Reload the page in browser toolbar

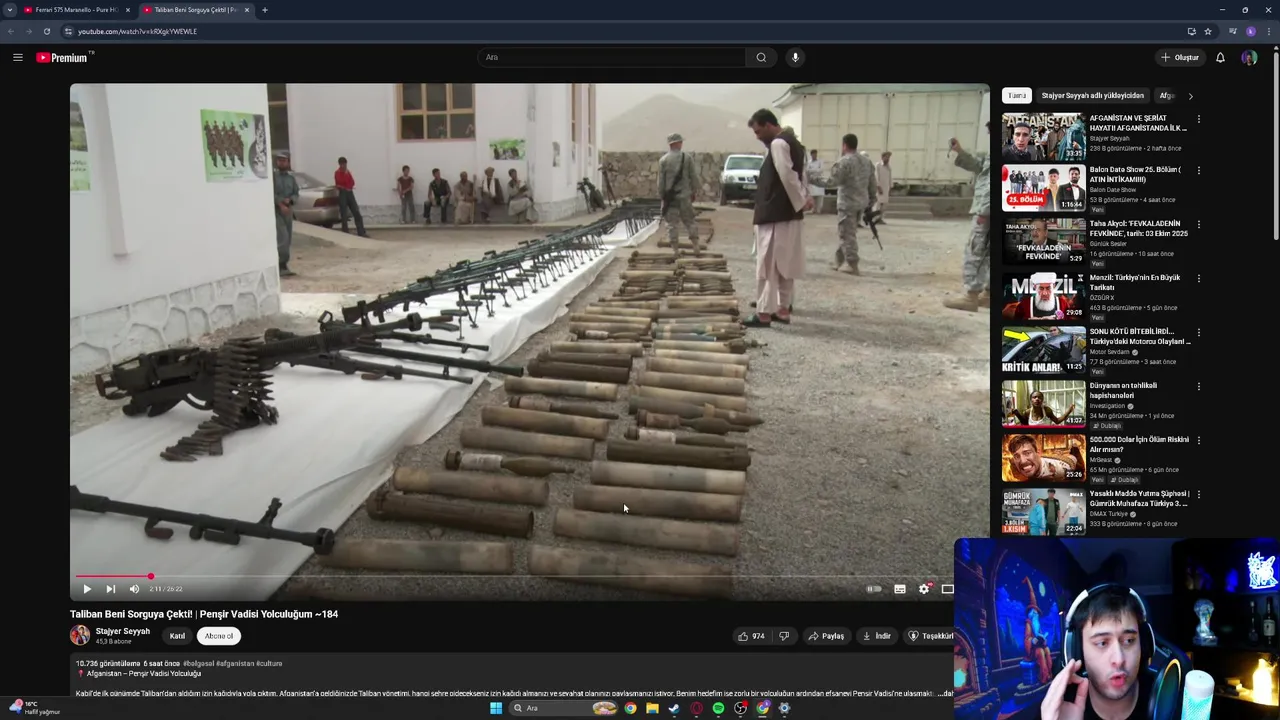click(x=46, y=32)
